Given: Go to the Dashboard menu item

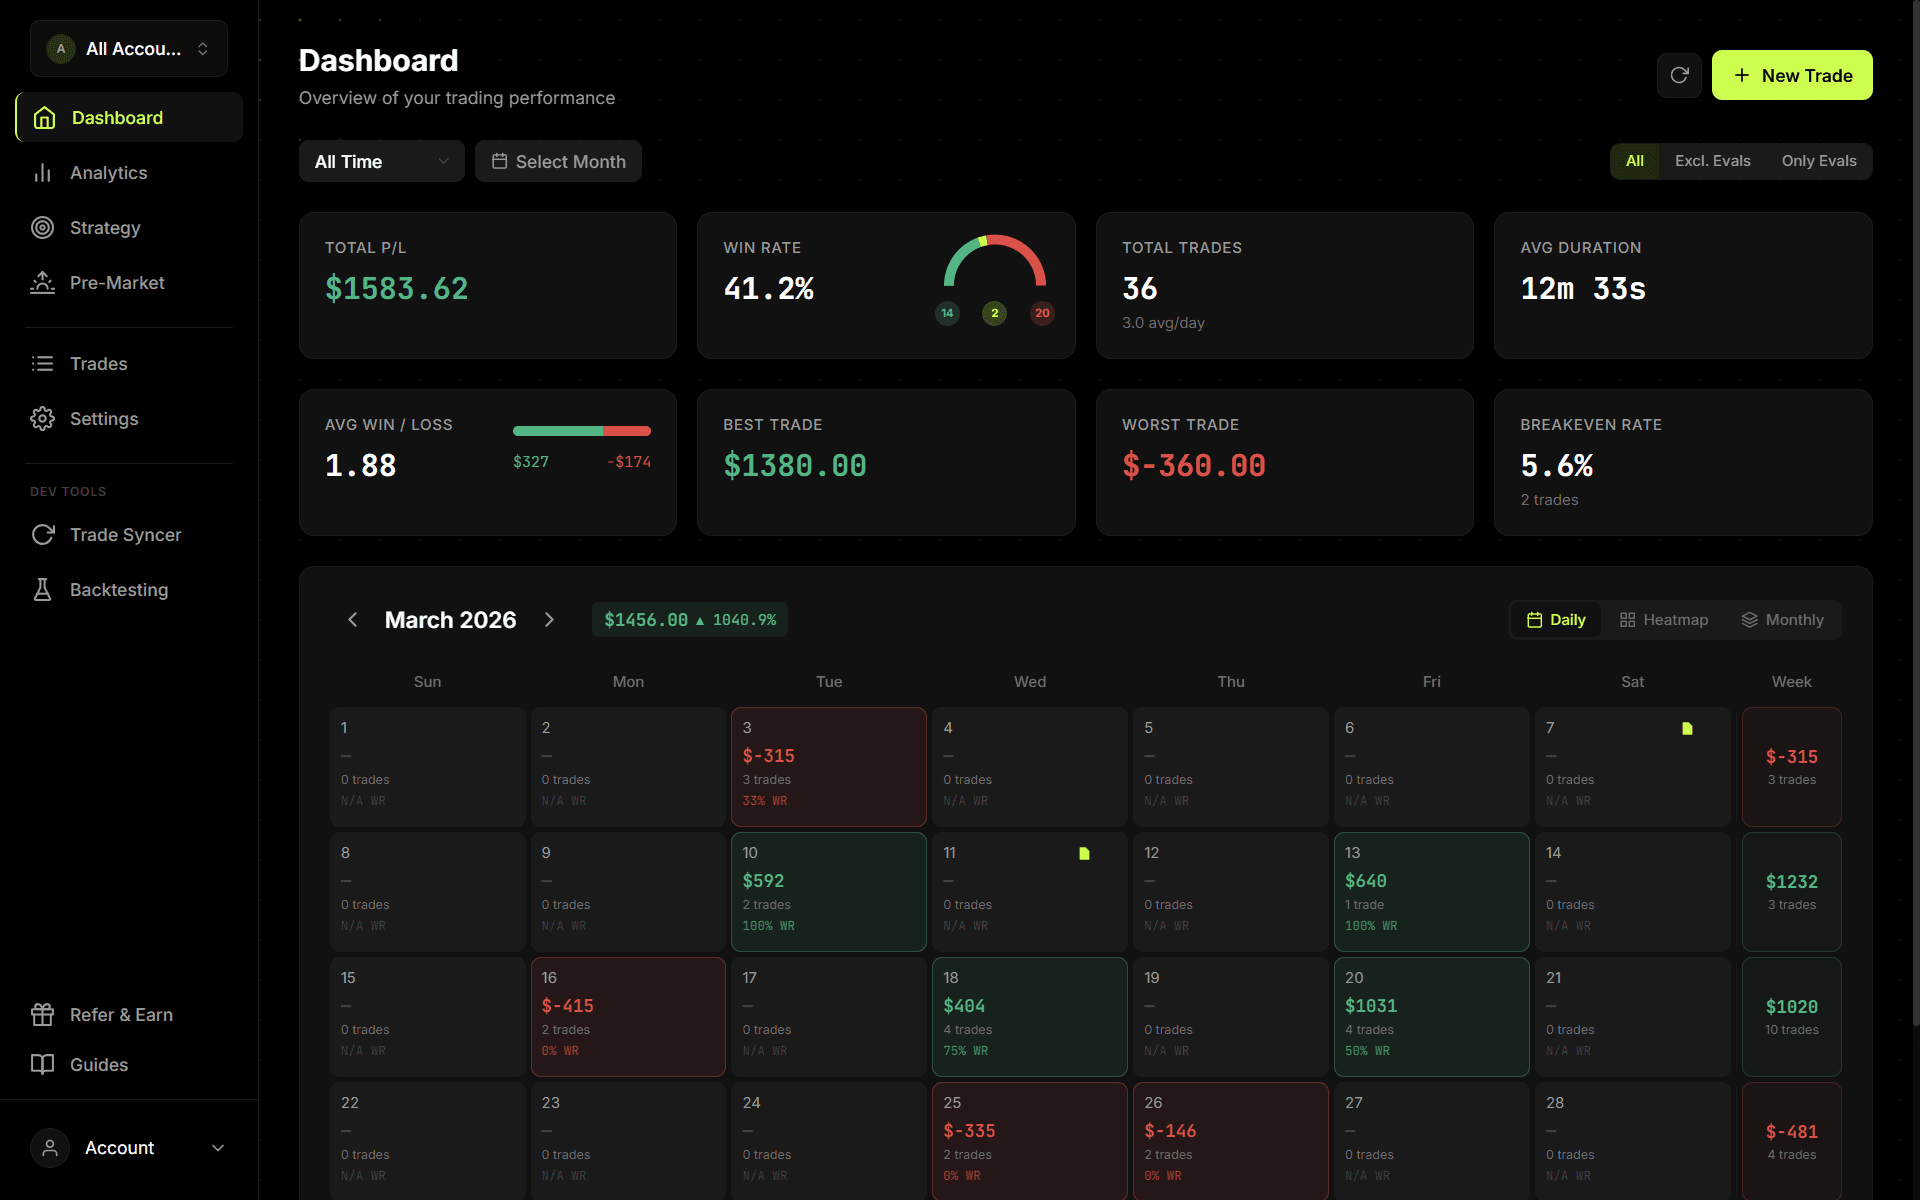Looking at the screenshot, I should point(117,117).
